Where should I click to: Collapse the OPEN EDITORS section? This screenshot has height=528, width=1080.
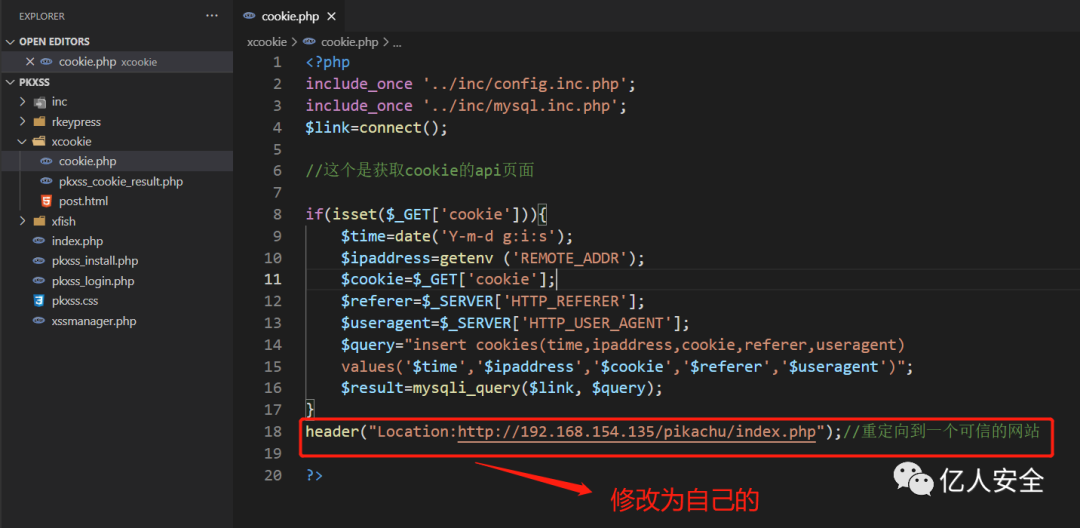(x=10, y=41)
